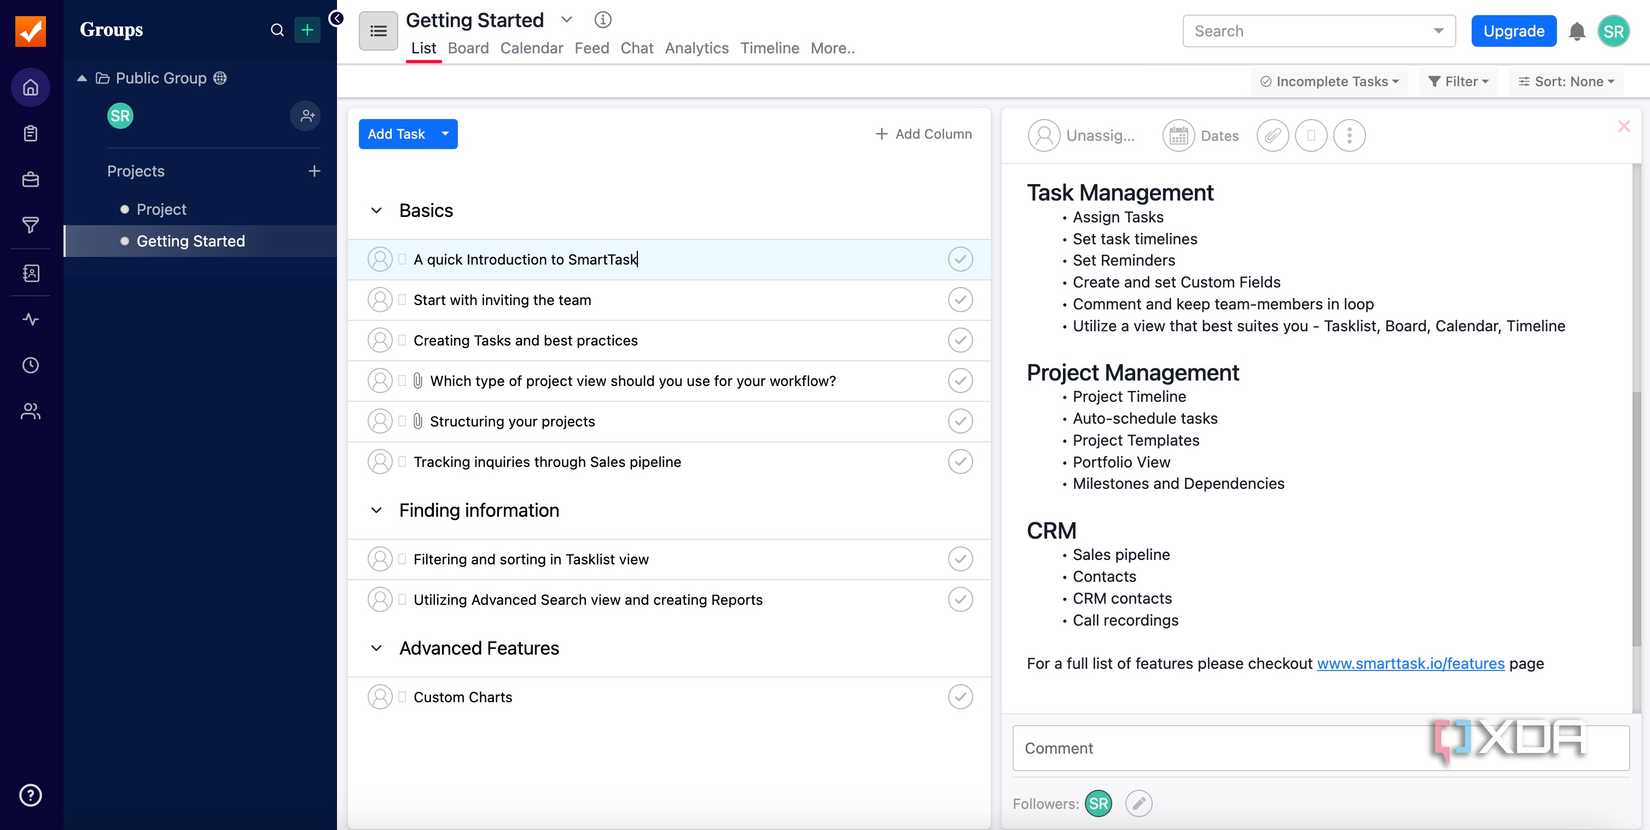Open the clipboard tasks icon in sidebar
The width and height of the screenshot is (1650, 830).
pyautogui.click(x=31, y=134)
